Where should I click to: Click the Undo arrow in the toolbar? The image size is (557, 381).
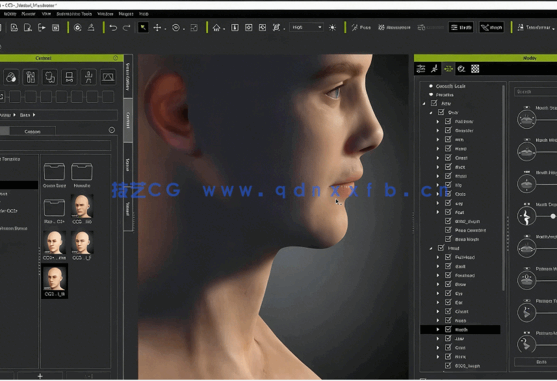113,27
